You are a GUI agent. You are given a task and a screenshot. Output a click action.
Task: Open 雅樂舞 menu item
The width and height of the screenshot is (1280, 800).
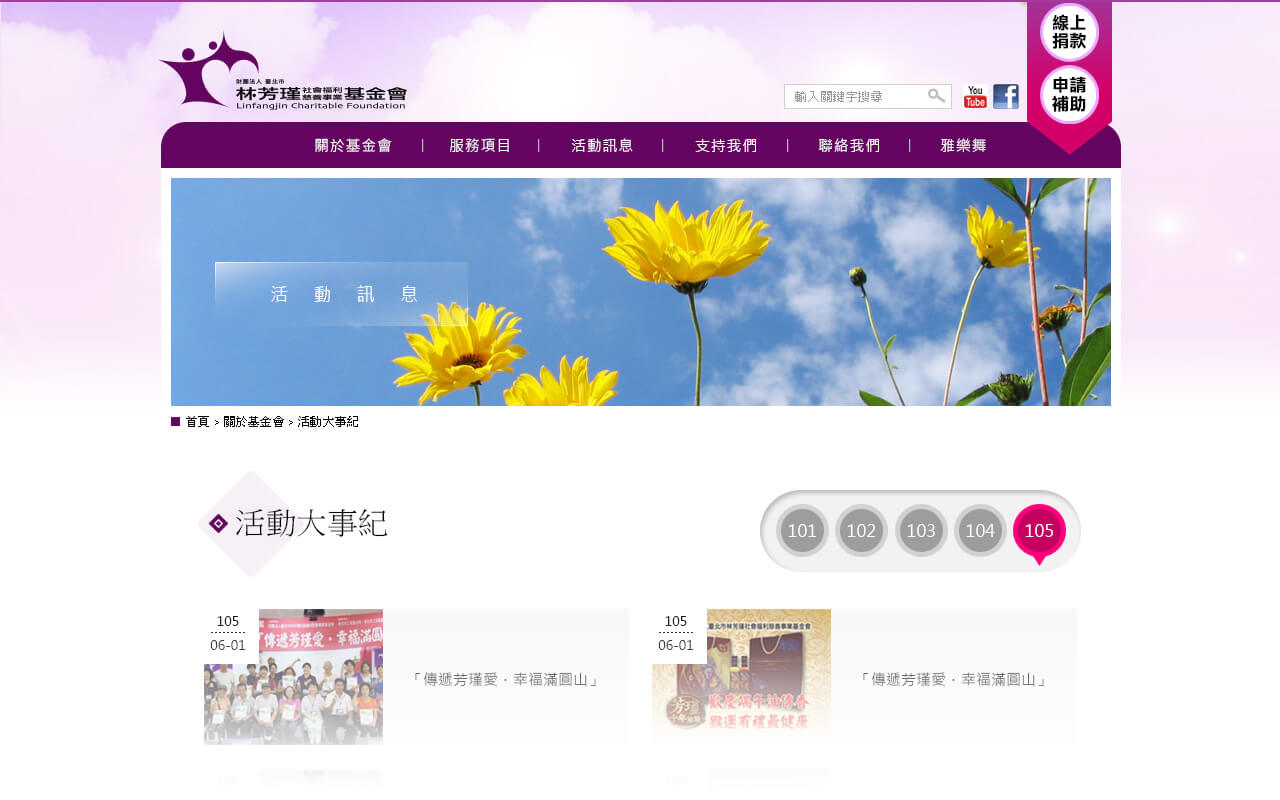point(963,146)
